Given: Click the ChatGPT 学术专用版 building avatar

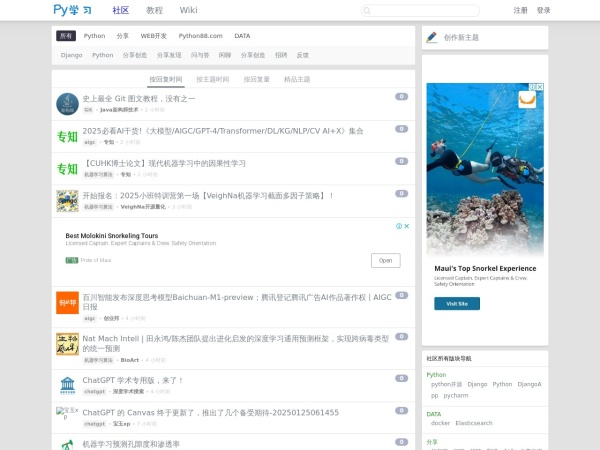Looking at the screenshot, I should tap(67, 385).
